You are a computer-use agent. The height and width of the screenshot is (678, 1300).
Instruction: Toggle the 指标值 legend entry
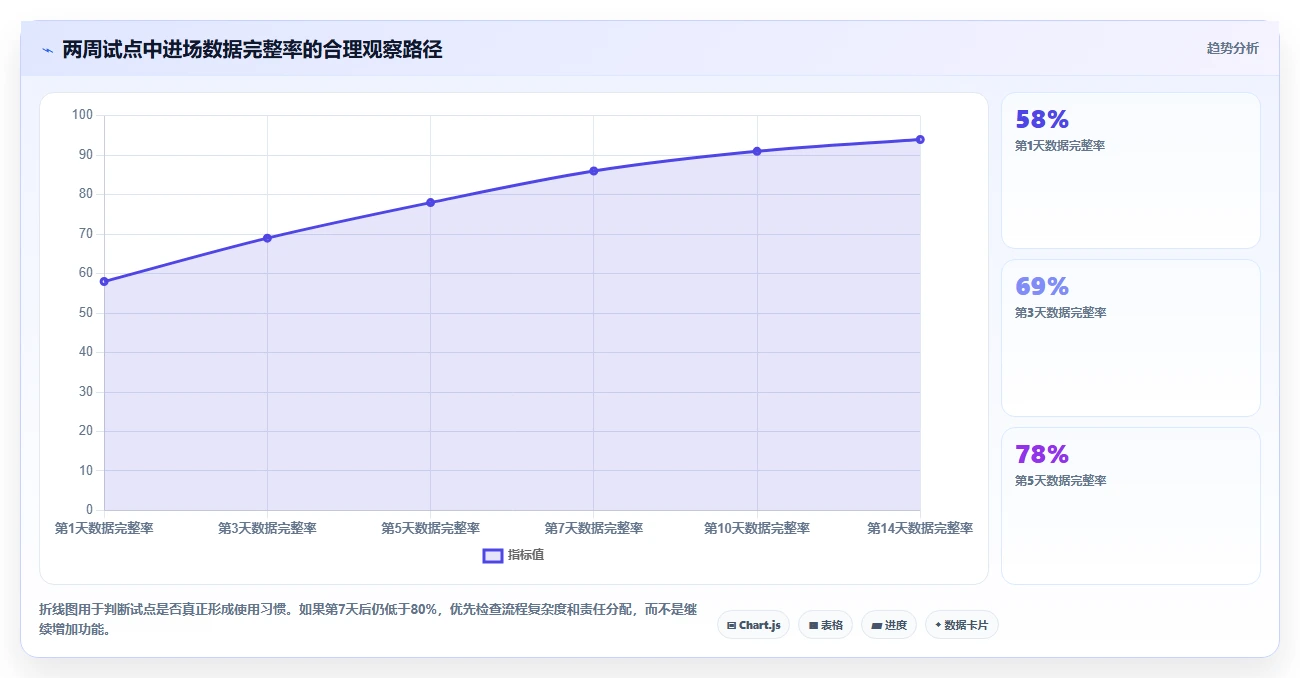click(x=513, y=555)
